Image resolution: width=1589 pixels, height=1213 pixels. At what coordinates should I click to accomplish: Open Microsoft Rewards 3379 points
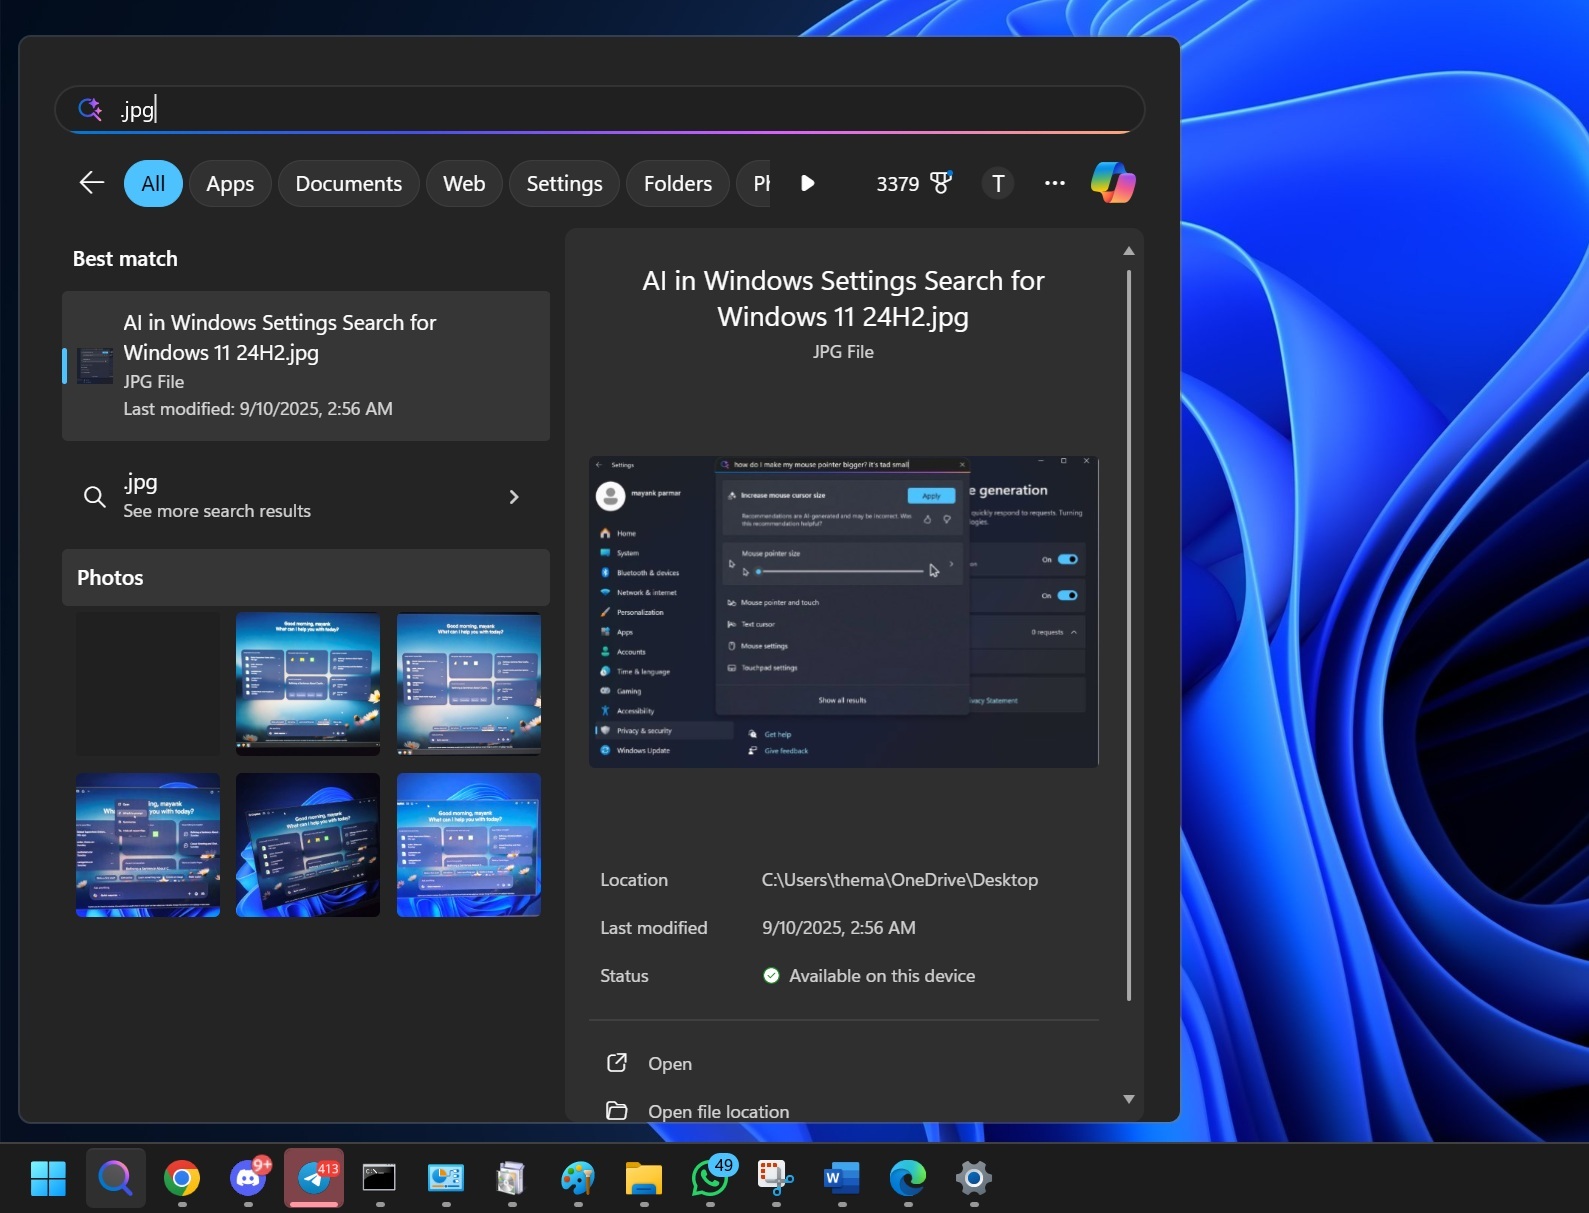pos(914,183)
